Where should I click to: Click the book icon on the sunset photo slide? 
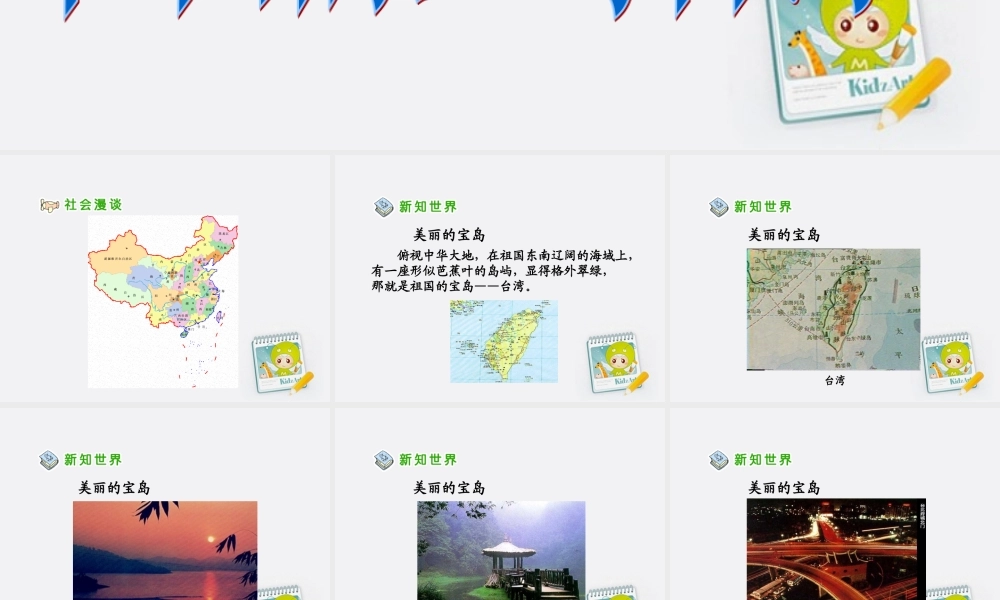(x=49, y=460)
